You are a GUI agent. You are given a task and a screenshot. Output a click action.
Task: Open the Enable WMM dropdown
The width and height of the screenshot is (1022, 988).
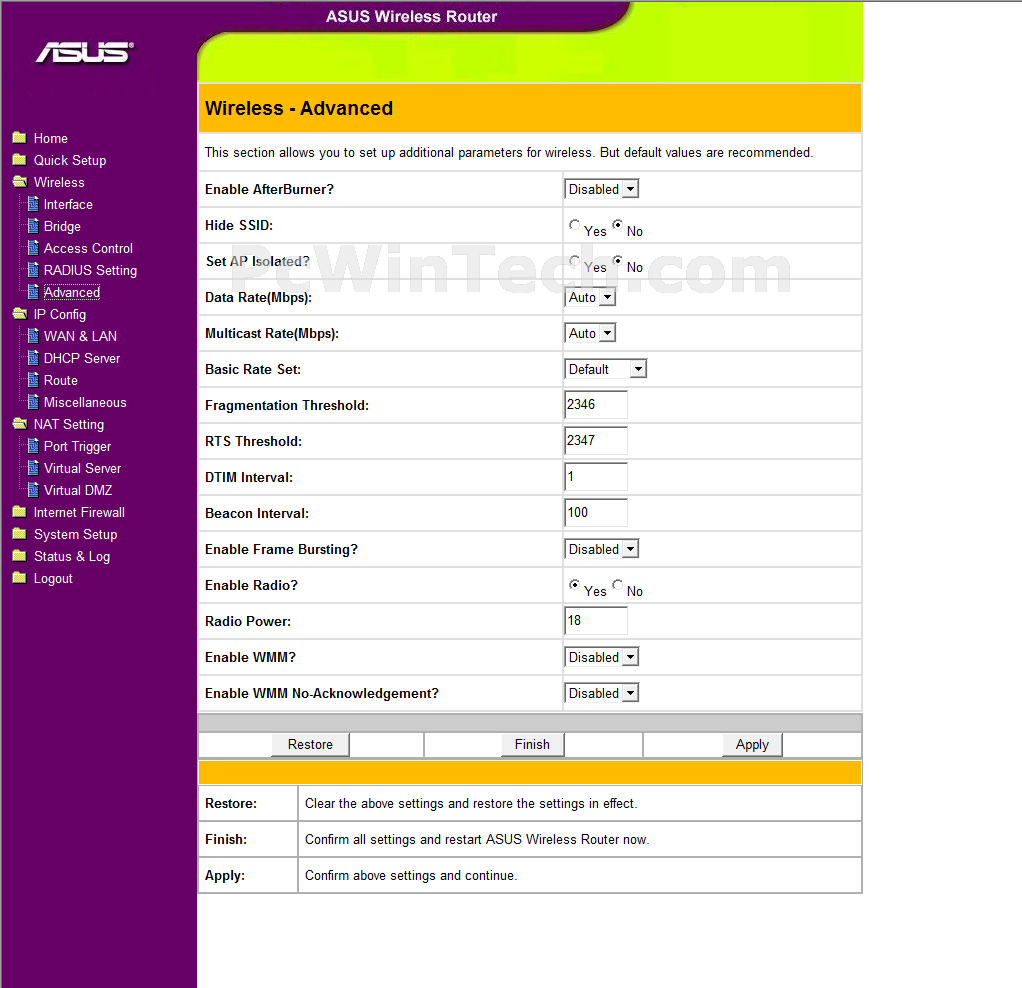tap(602, 657)
